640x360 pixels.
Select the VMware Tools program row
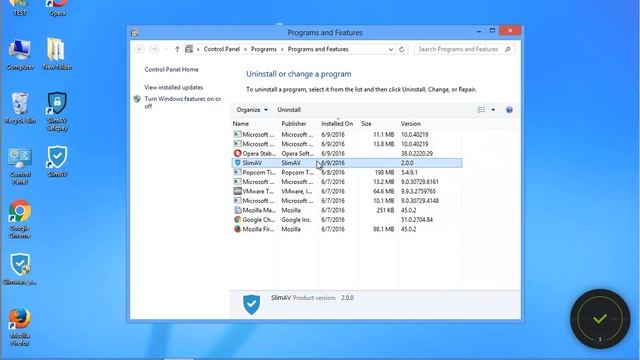point(347,191)
